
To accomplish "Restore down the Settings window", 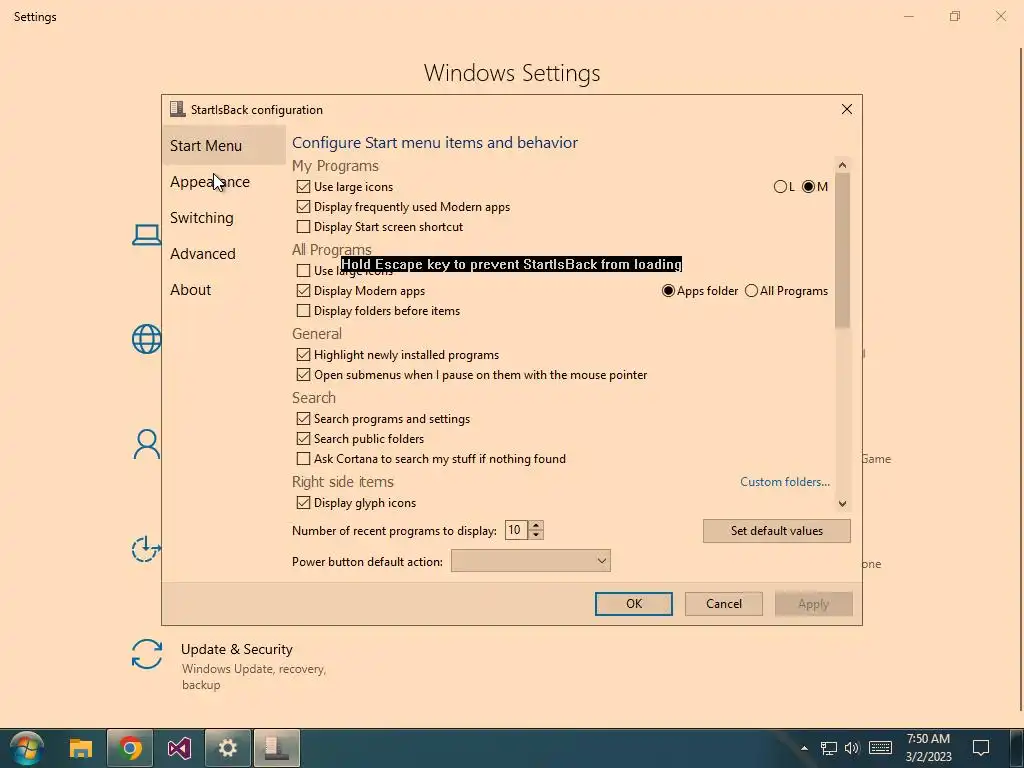I will click(955, 16).
